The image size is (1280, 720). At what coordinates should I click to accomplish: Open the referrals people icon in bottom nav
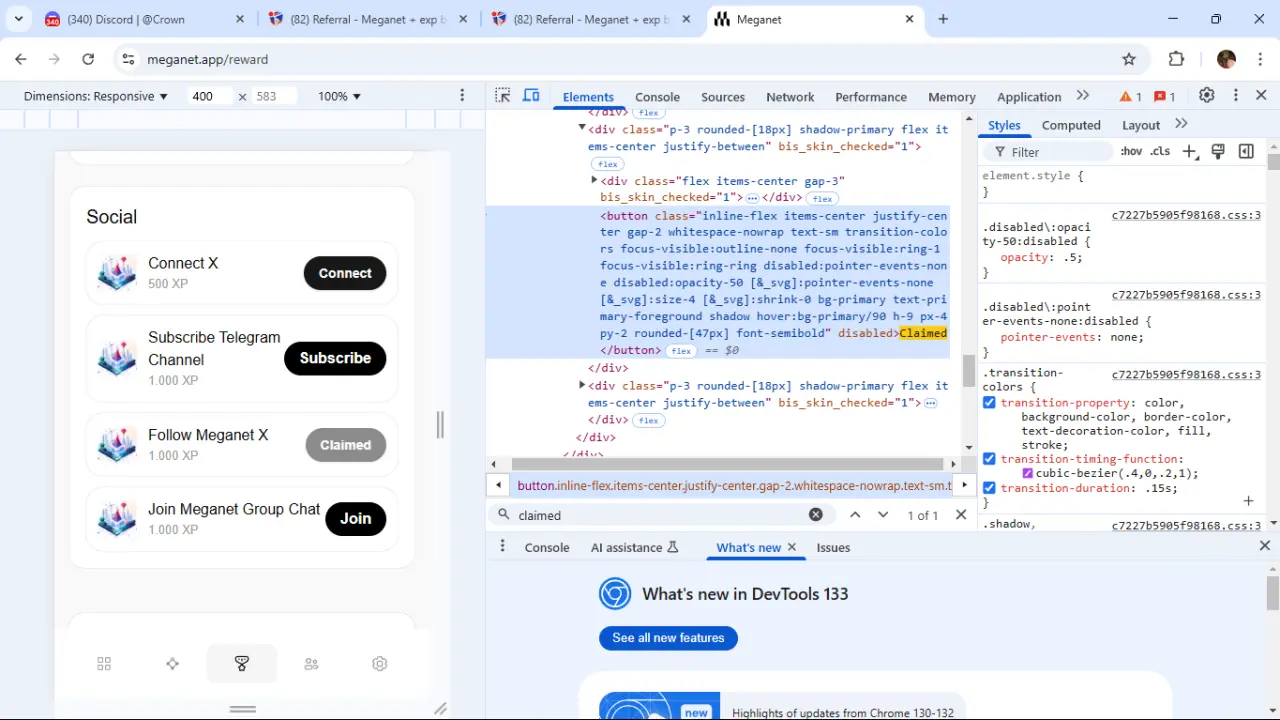click(311, 664)
